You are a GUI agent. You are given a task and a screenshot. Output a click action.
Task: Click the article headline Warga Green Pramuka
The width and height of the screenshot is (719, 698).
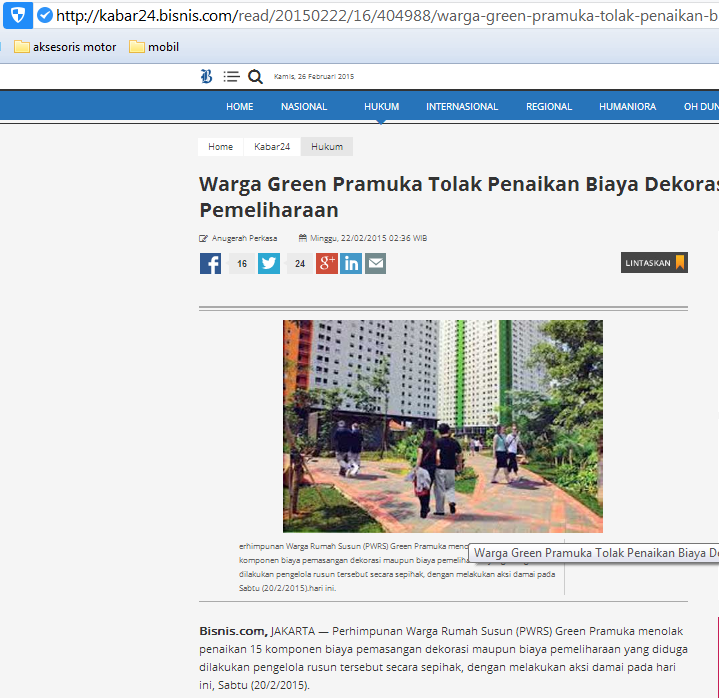pos(459,197)
